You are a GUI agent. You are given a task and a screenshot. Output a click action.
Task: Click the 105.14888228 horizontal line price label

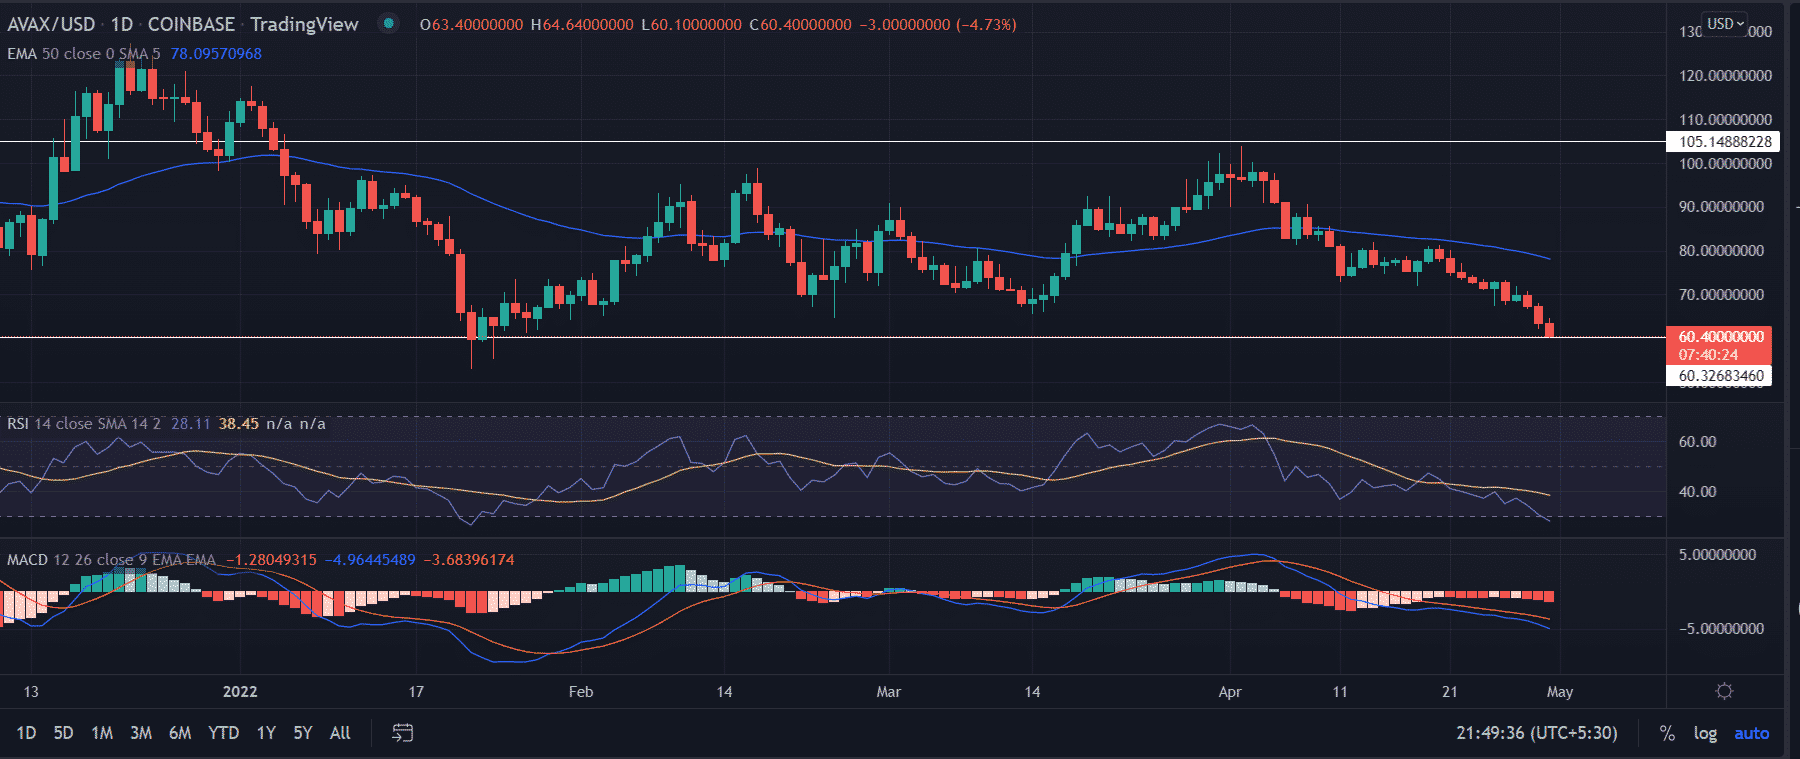coord(1723,142)
